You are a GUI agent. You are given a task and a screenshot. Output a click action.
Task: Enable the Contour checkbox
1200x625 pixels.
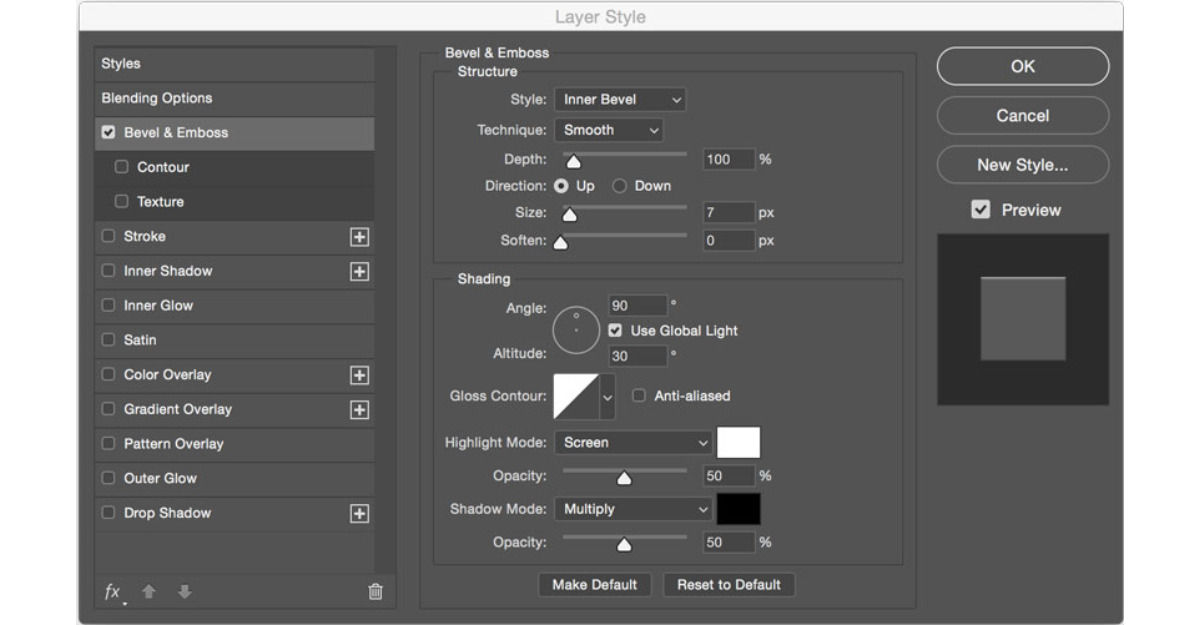point(122,167)
